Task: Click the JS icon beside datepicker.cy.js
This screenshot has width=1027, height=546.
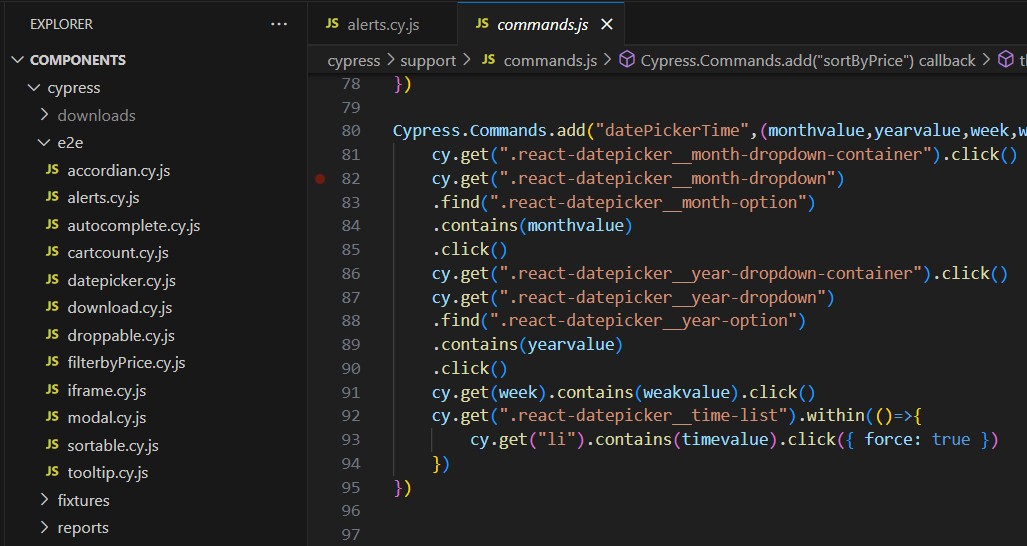Action: 52,280
